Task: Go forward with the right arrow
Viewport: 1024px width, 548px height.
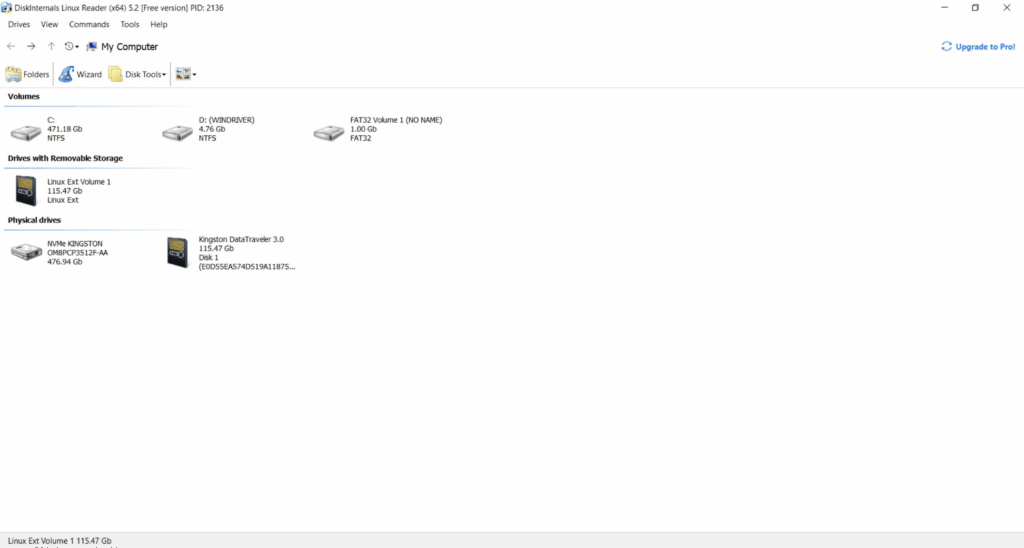Action: click(31, 46)
